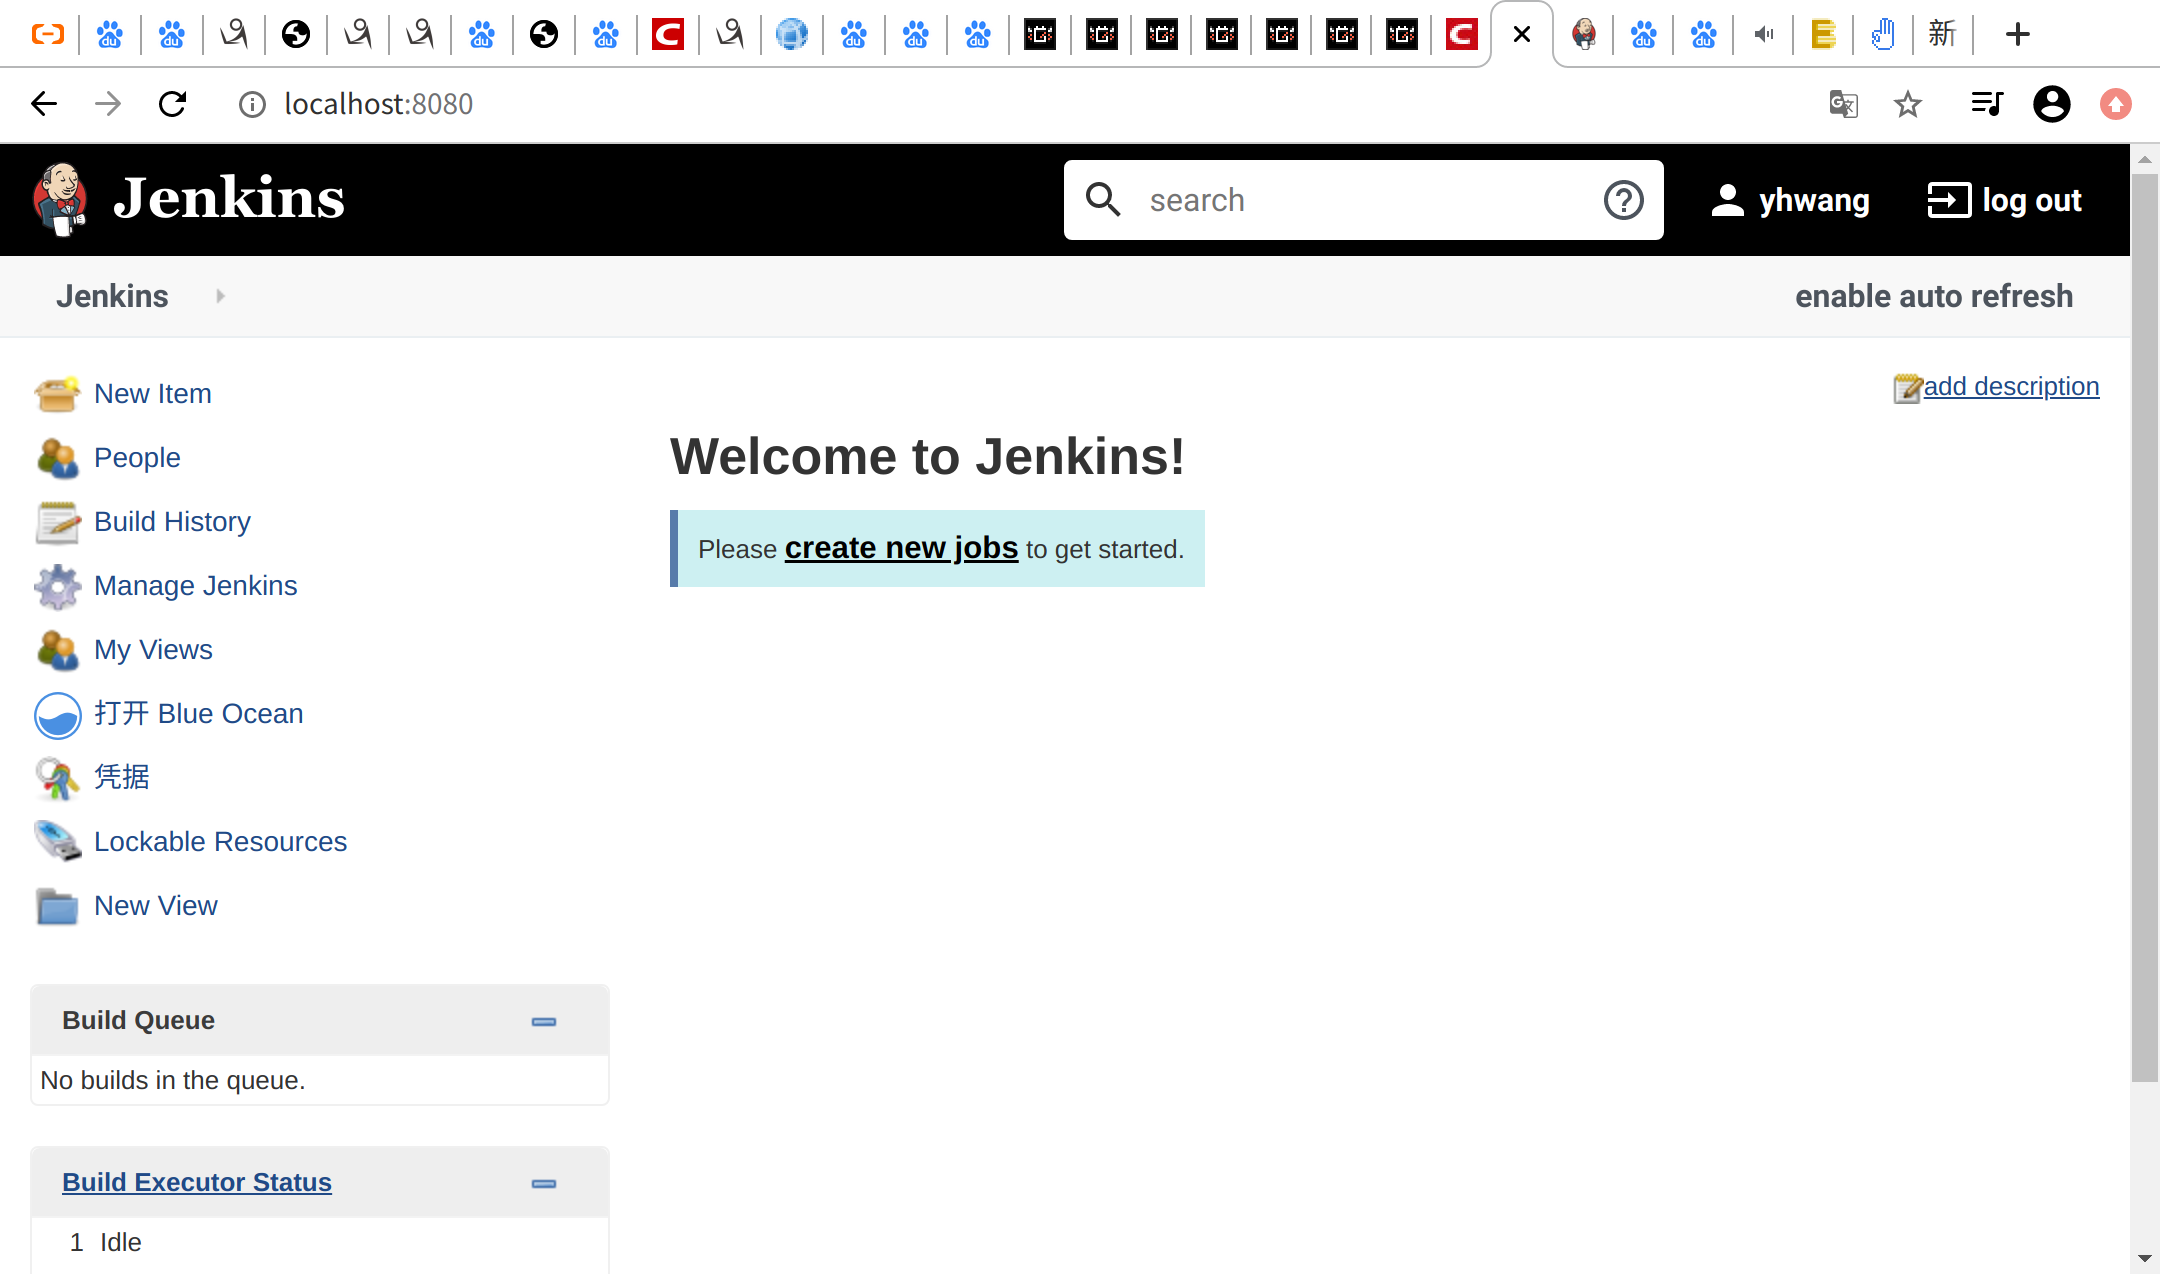Switch to the Jenkins browser tab
The height and width of the screenshot is (1274, 2160).
(1583, 35)
